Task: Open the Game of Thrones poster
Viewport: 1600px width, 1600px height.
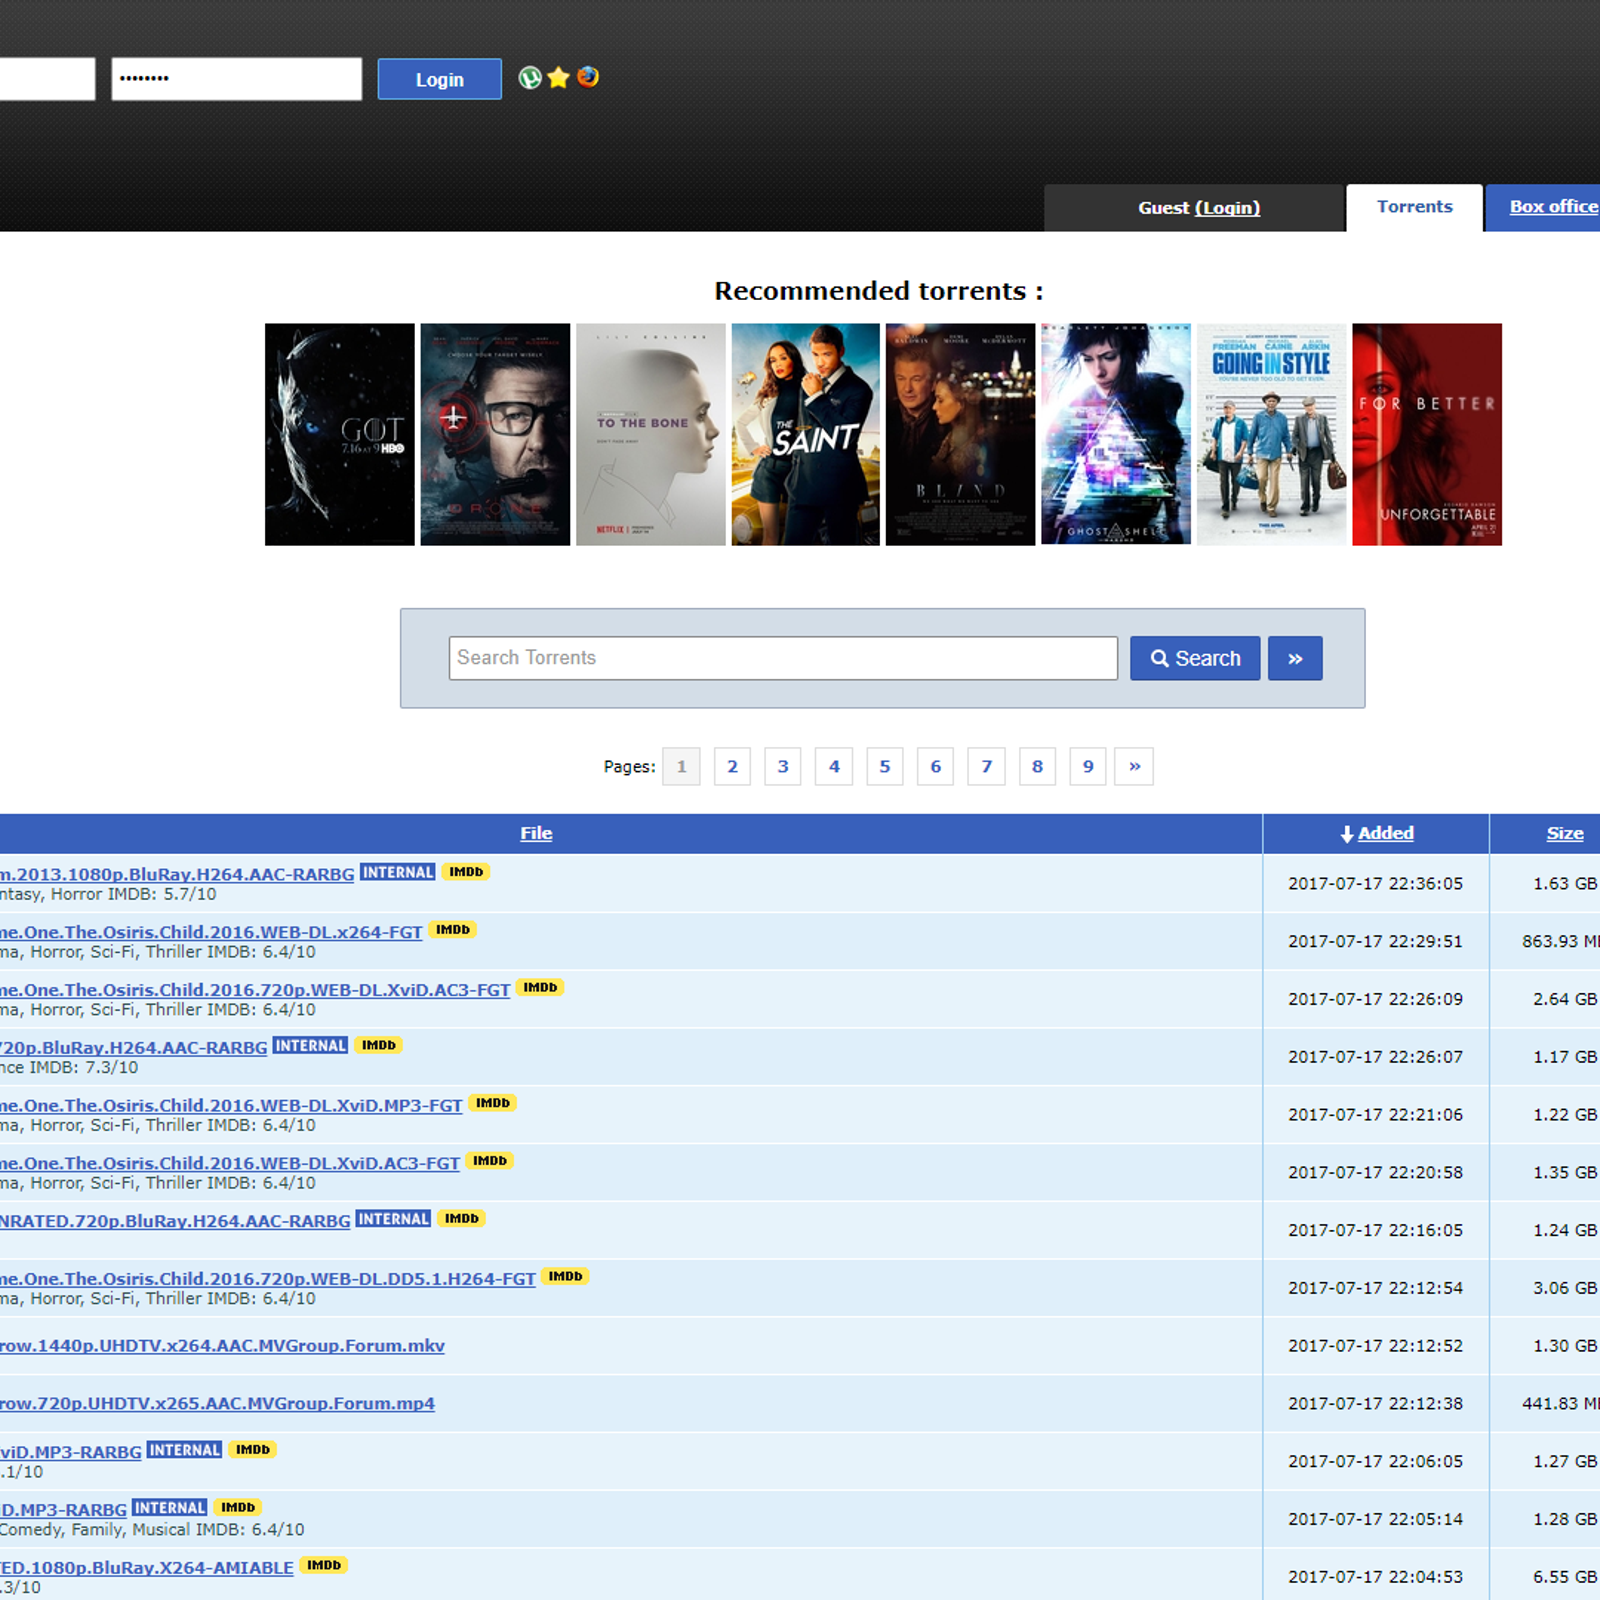Action: click(340, 434)
